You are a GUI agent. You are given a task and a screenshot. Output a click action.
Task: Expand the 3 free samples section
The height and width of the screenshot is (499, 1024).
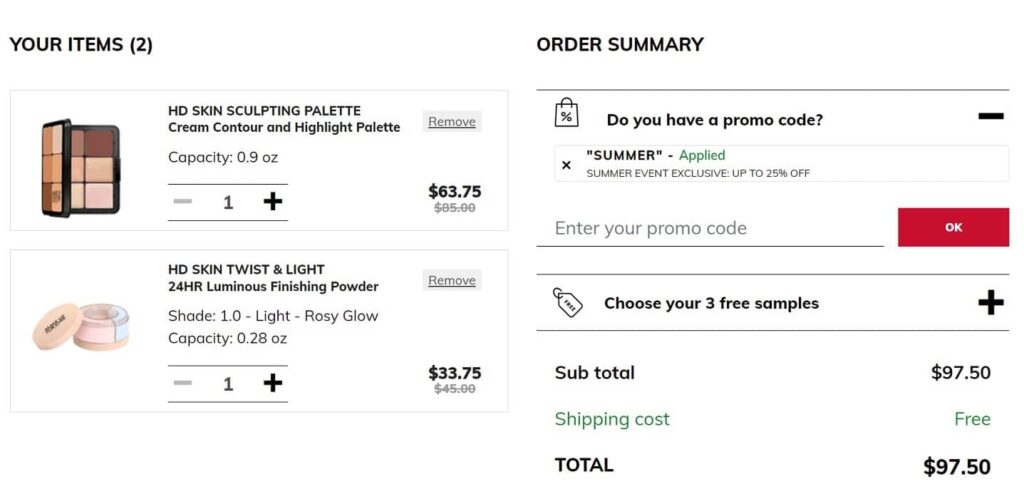coord(990,302)
